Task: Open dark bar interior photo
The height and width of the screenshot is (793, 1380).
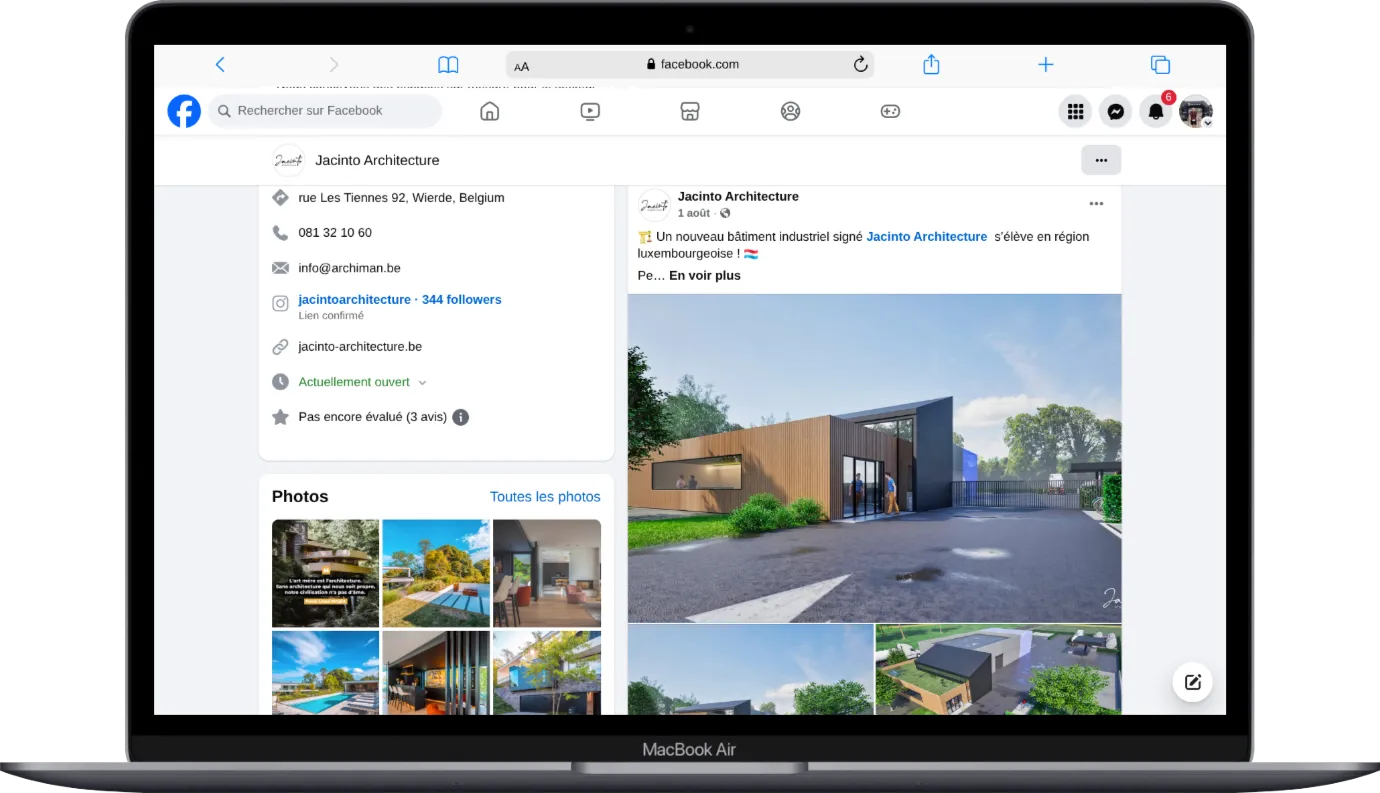Action: (x=436, y=672)
